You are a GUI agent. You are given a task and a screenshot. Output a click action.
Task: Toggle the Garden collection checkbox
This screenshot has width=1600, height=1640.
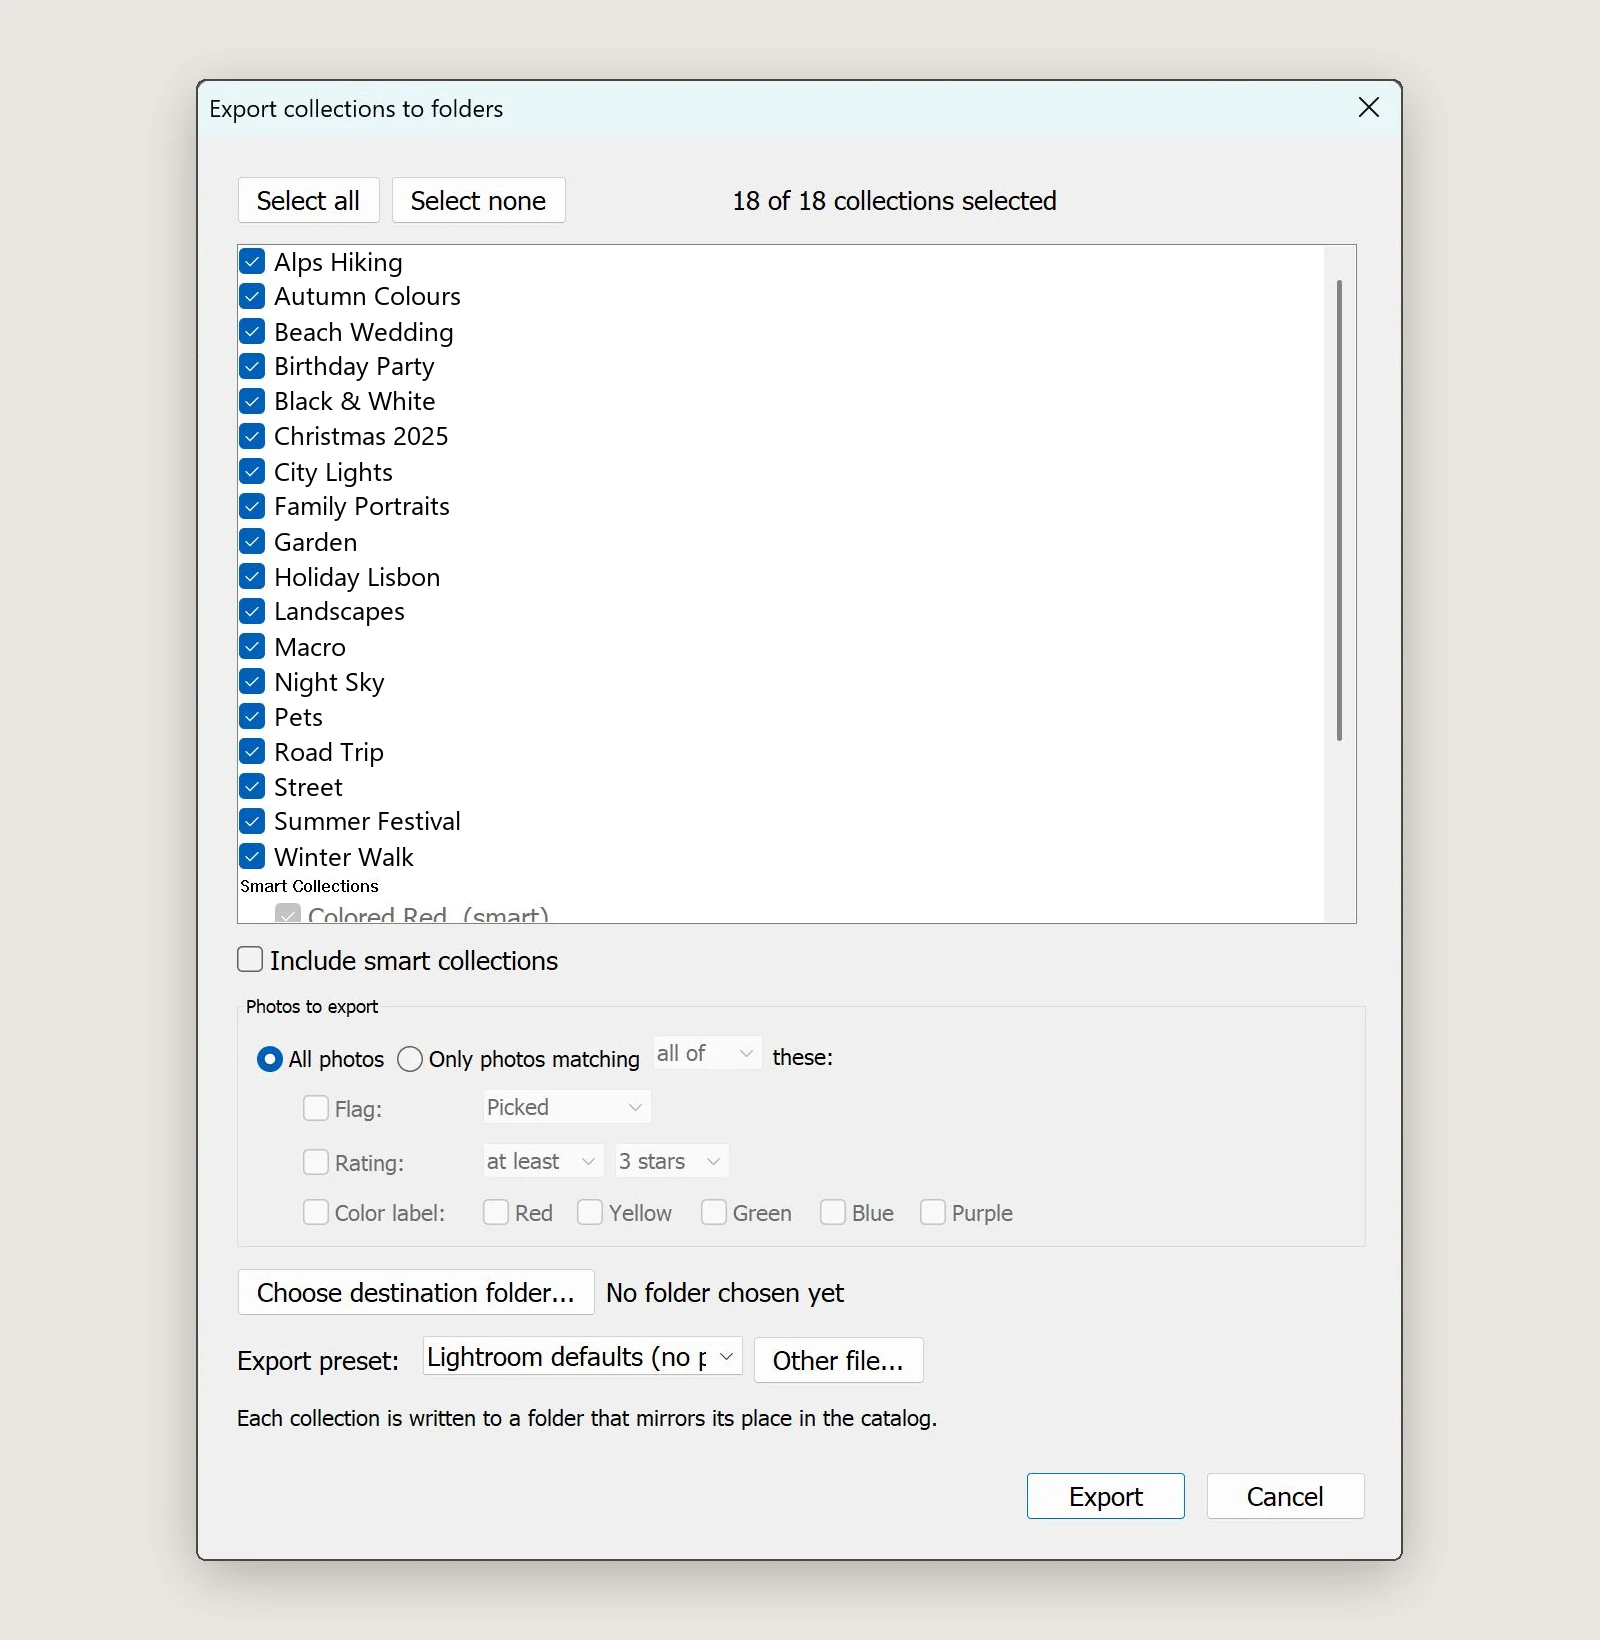pyautogui.click(x=252, y=542)
